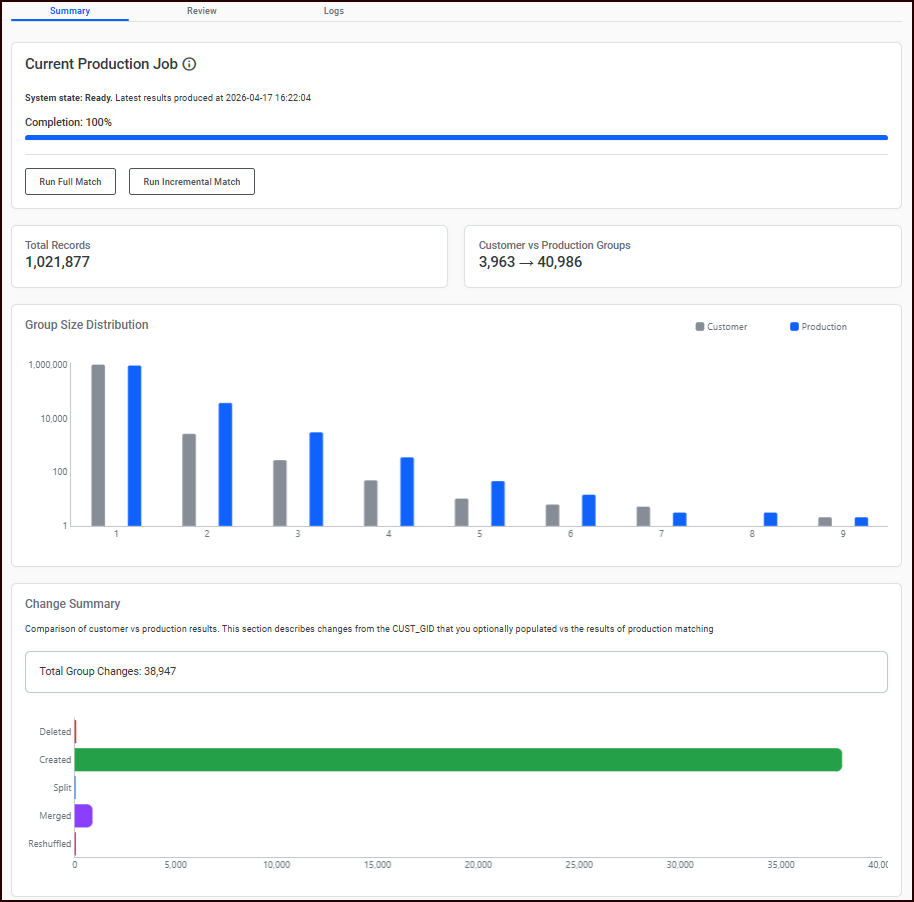
Task: Click the info icon beside Current Production Job
Action: pyautogui.click(x=189, y=64)
